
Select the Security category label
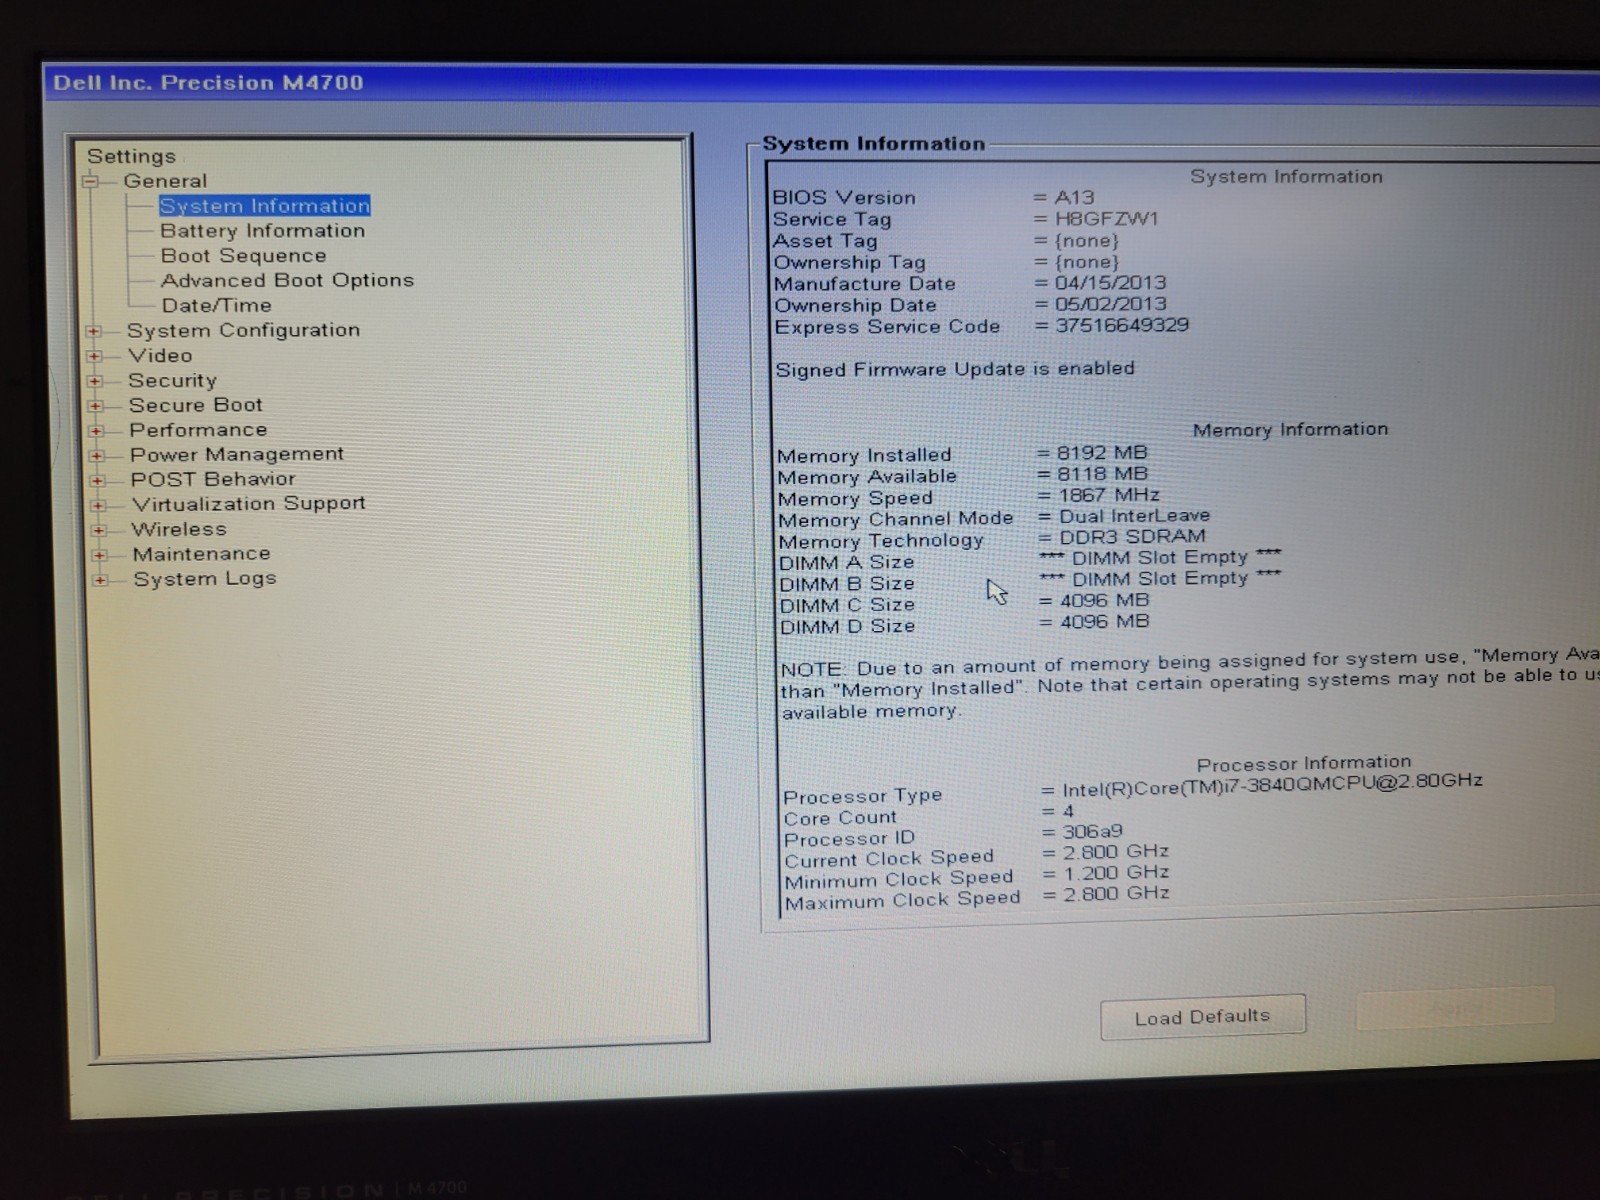pos(172,380)
